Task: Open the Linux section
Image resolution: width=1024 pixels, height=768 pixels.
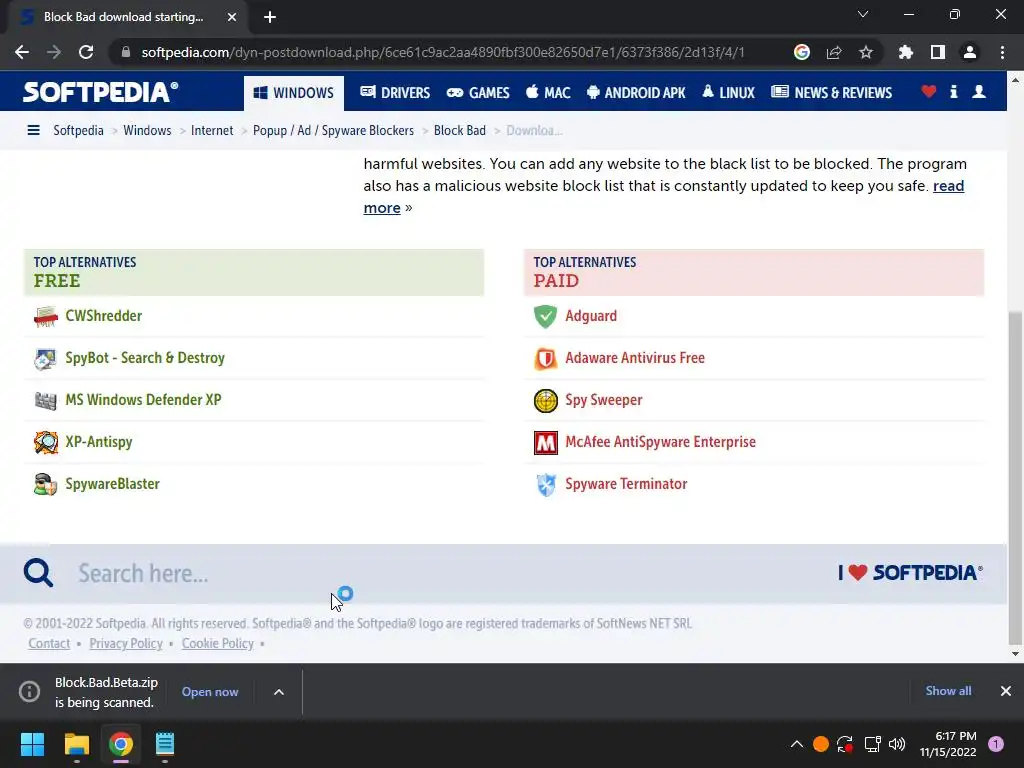Action: pos(728,93)
